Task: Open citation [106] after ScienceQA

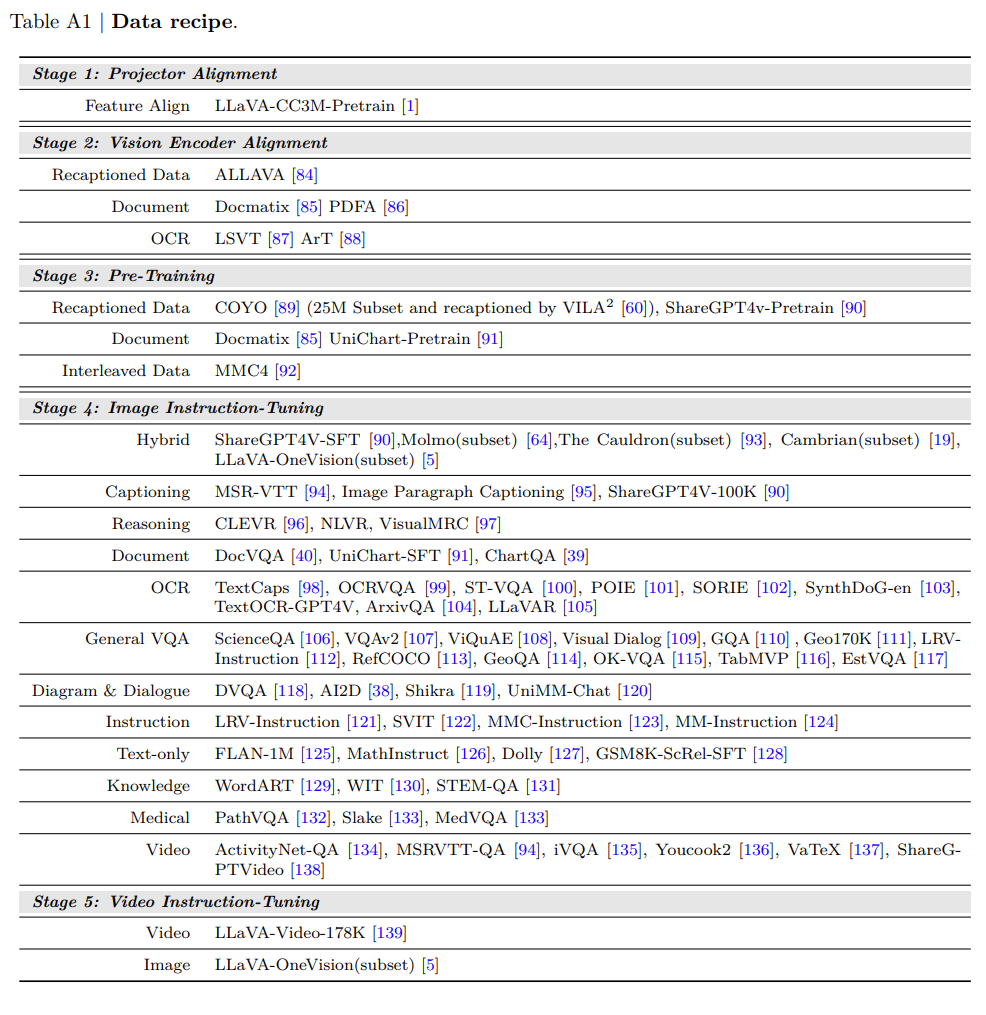Action: point(317,640)
